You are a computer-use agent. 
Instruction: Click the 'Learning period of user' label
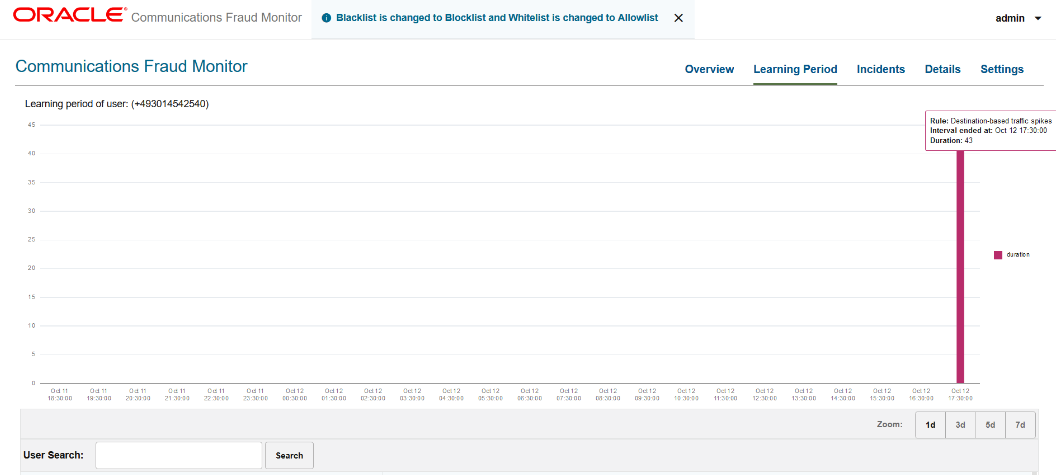[x=117, y=104]
